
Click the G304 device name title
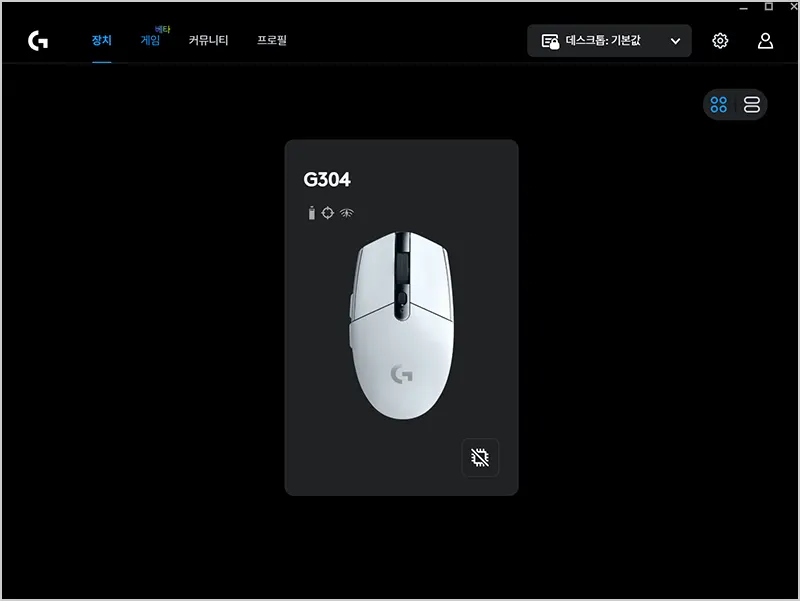pos(327,180)
